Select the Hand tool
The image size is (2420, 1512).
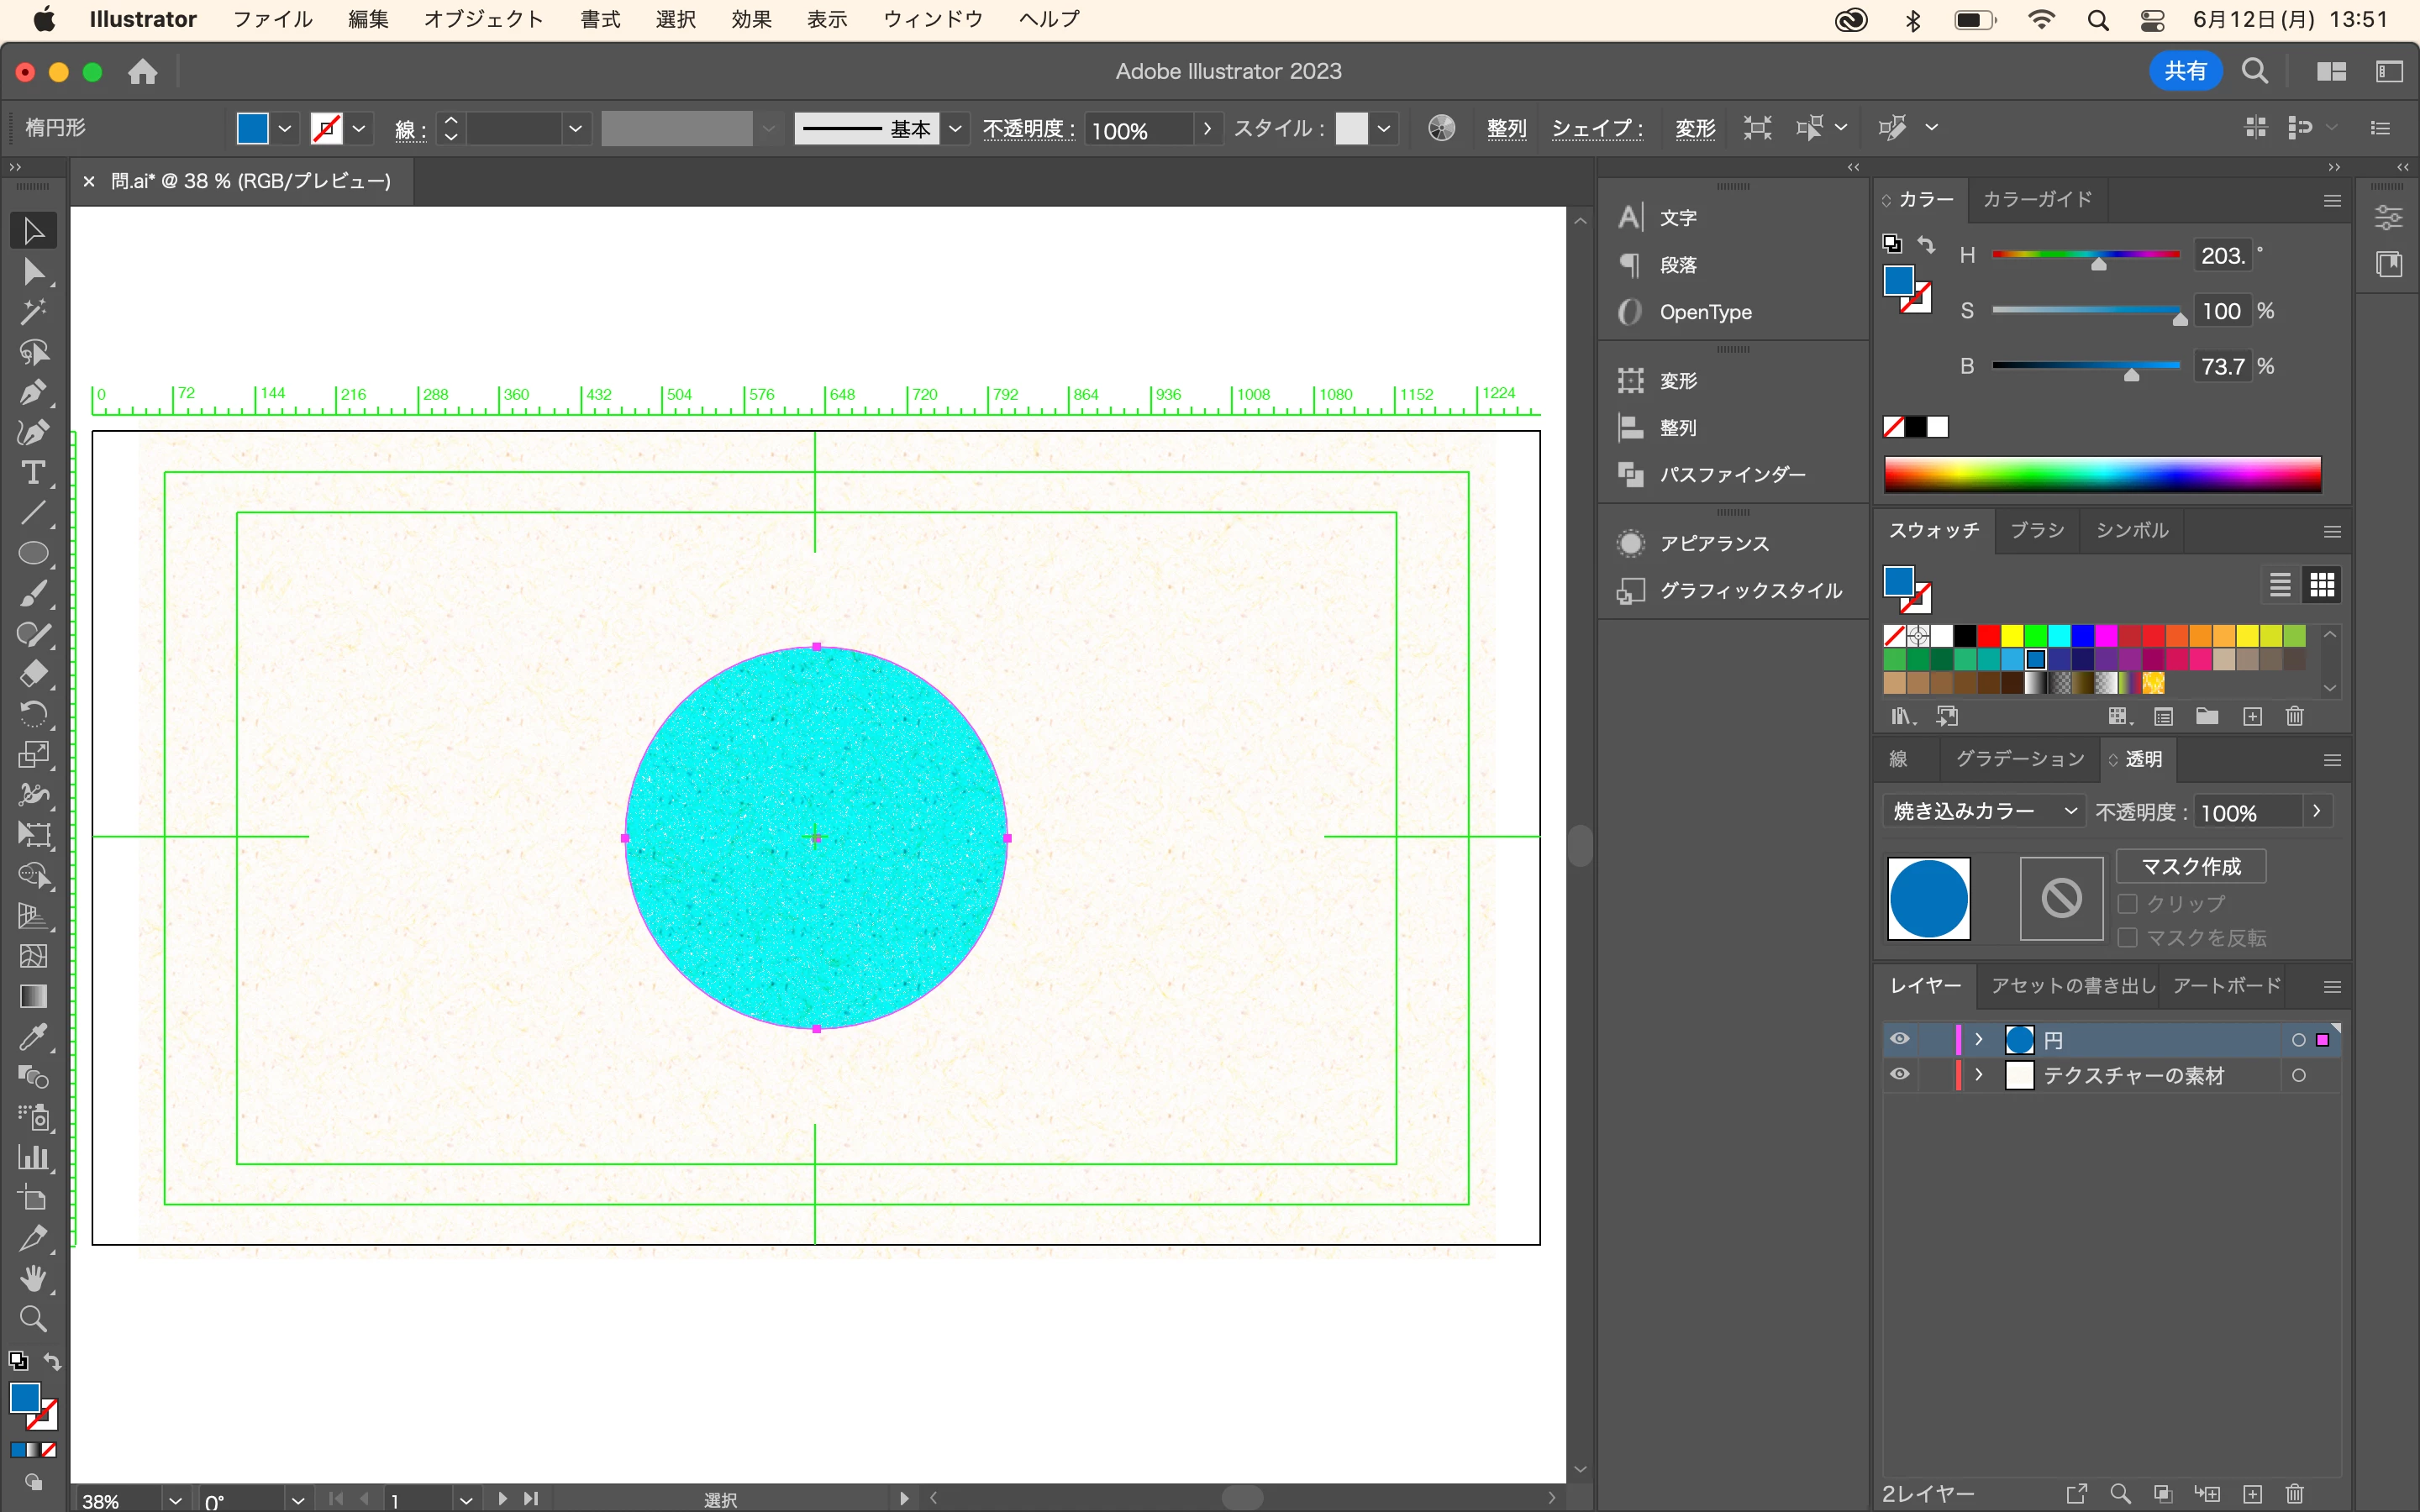33,1278
